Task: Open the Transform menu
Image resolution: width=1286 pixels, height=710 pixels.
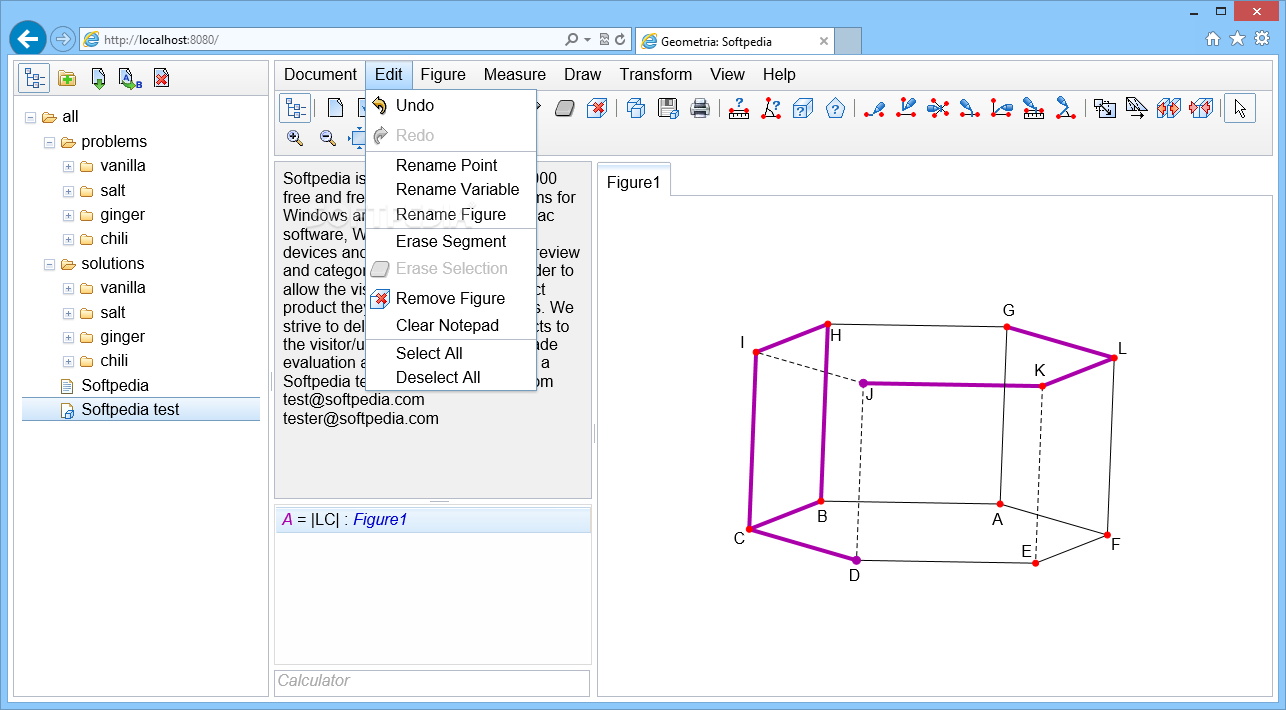Action: click(656, 74)
